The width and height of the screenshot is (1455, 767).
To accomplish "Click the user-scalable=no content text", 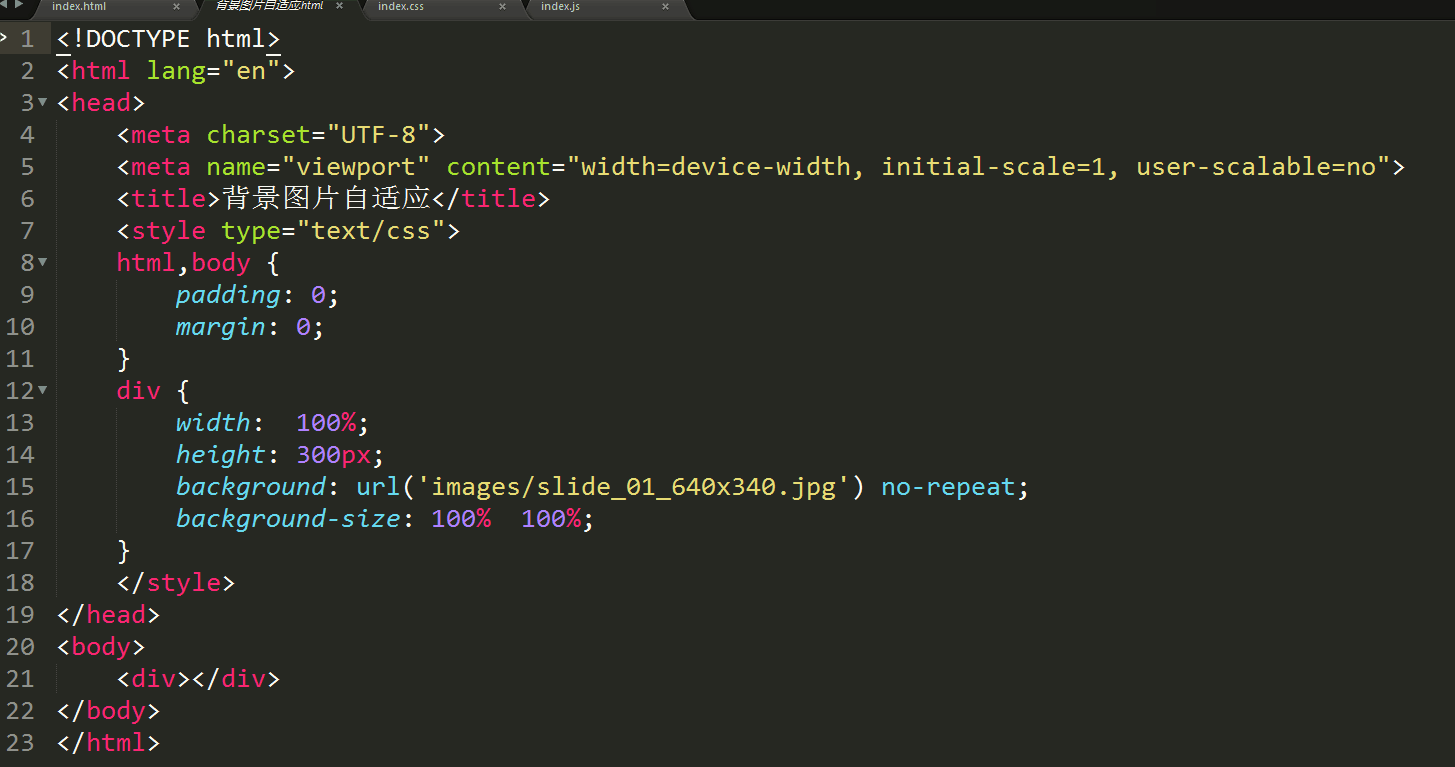I will point(1257,167).
